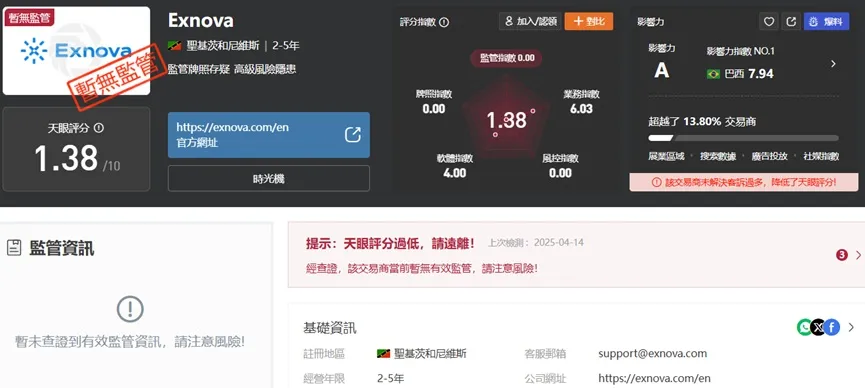
Task: Click 2-5年 in 經營年限 row
Action: (391, 379)
